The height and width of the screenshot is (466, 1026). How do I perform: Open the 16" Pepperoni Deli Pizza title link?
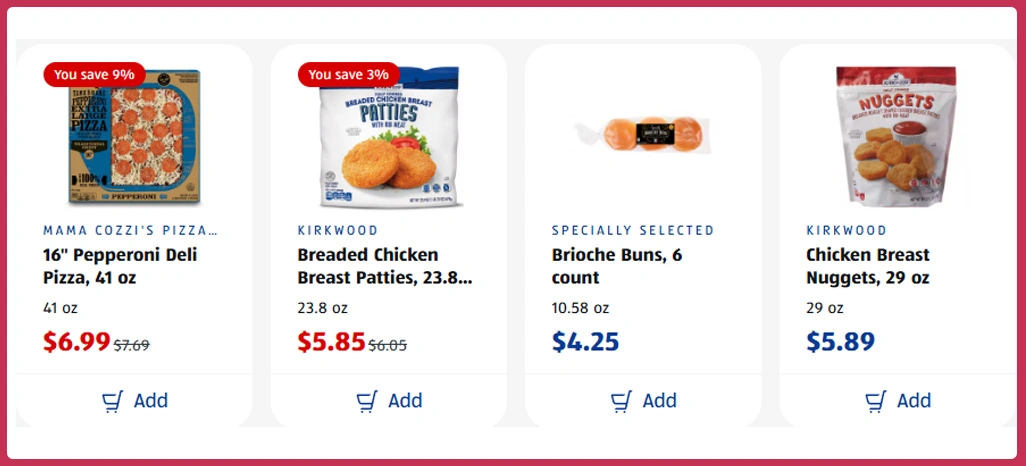(120, 266)
